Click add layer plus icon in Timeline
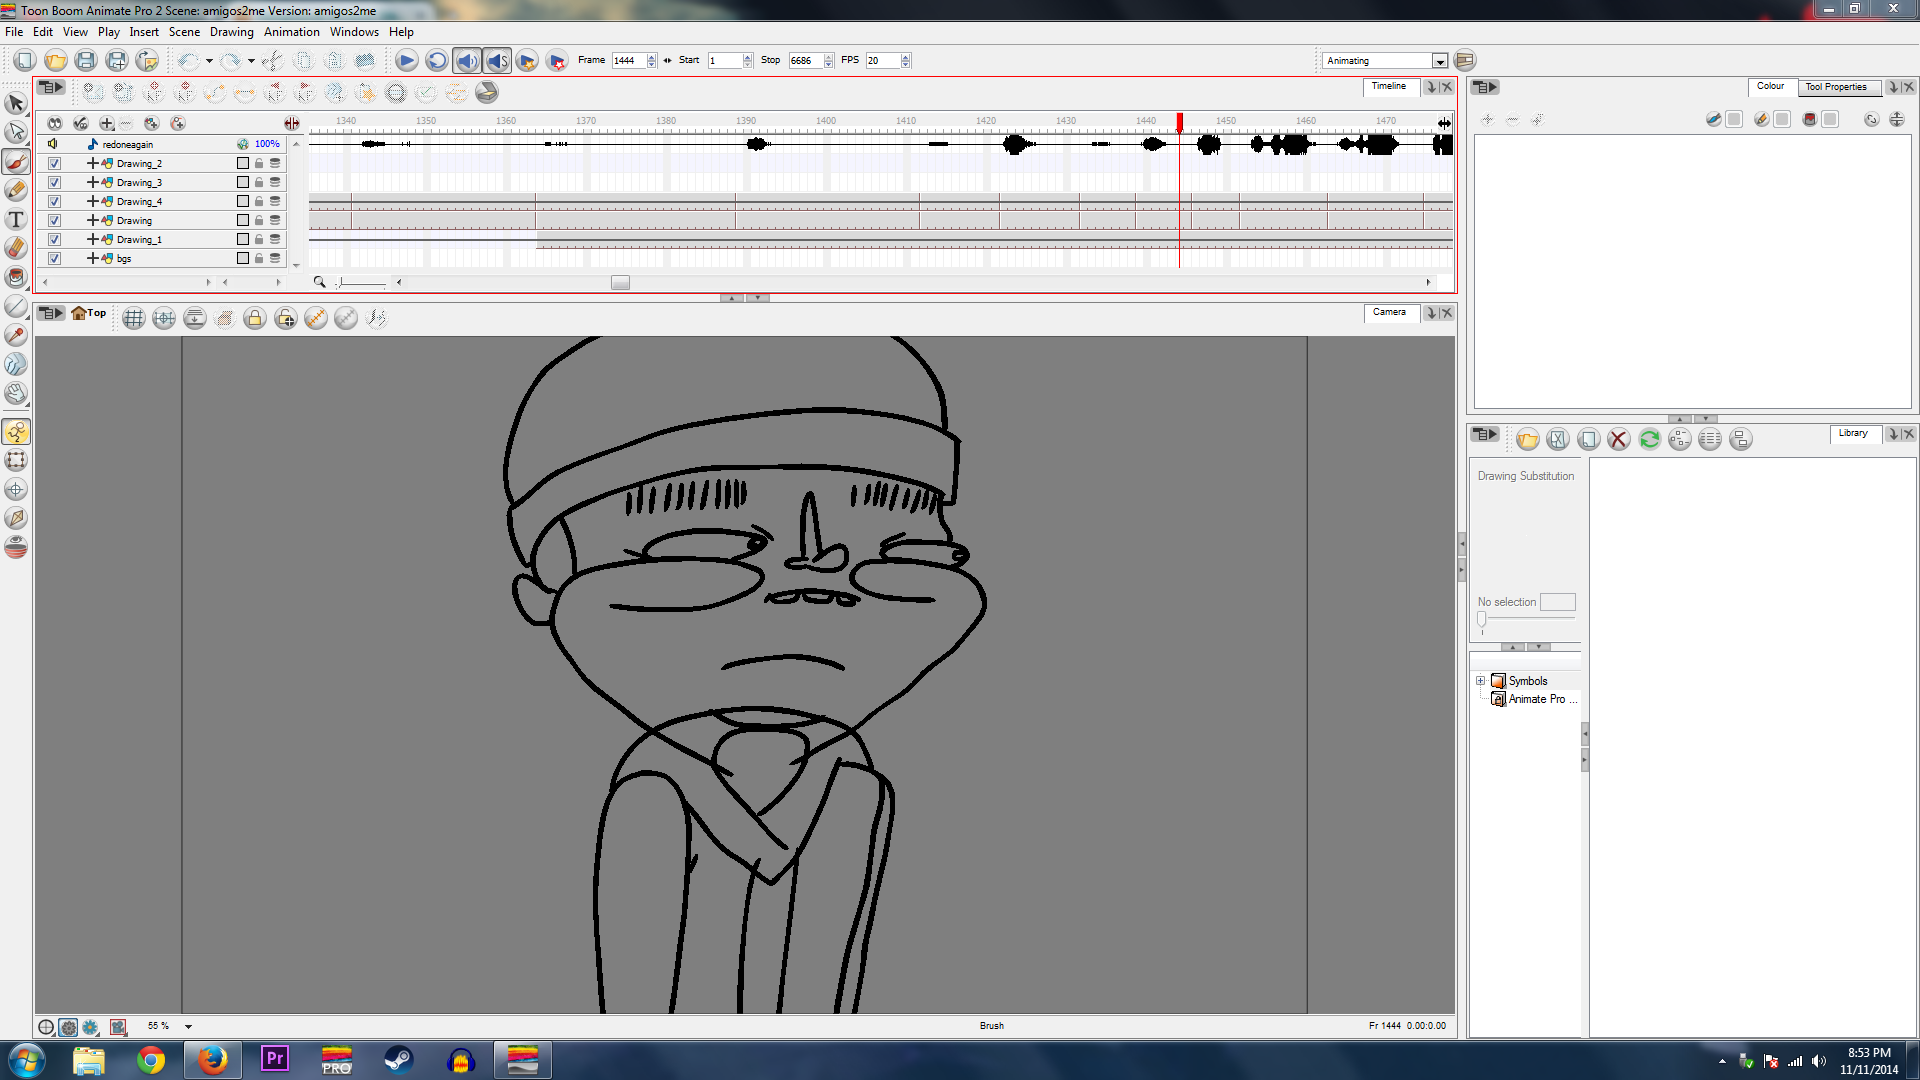Viewport: 1920px width, 1080px height. tap(106, 123)
